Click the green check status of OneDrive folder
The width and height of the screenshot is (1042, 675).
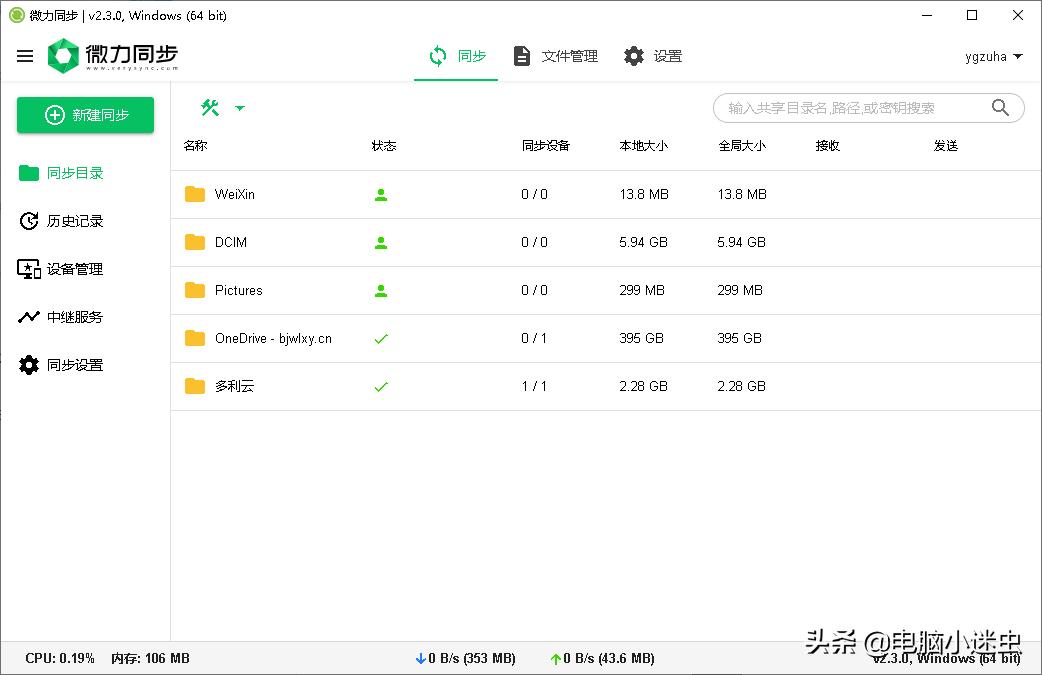tap(380, 338)
